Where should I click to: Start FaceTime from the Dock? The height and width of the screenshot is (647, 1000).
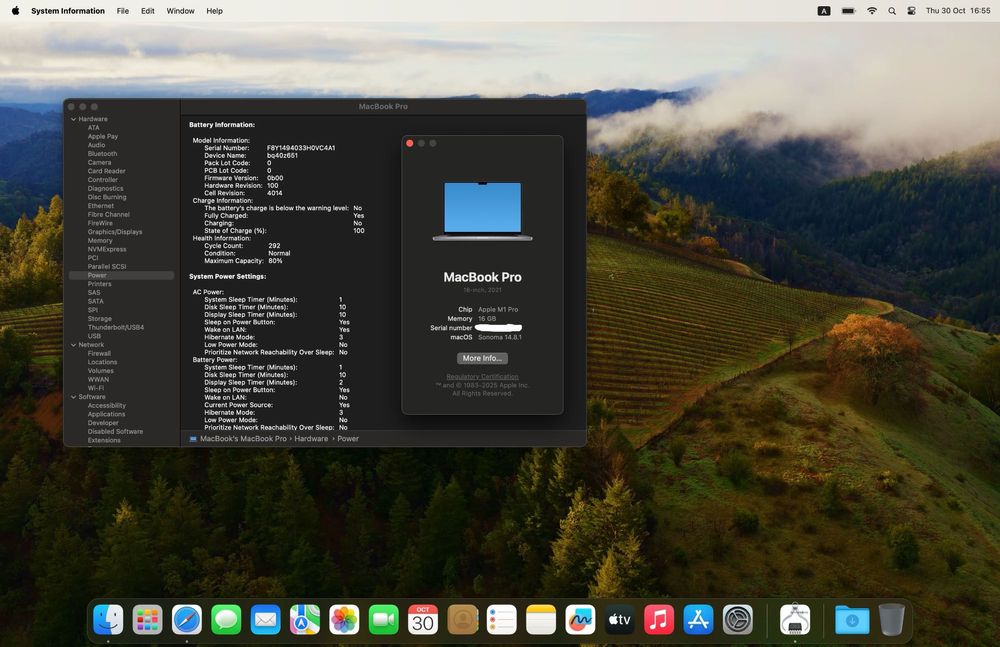(383, 620)
